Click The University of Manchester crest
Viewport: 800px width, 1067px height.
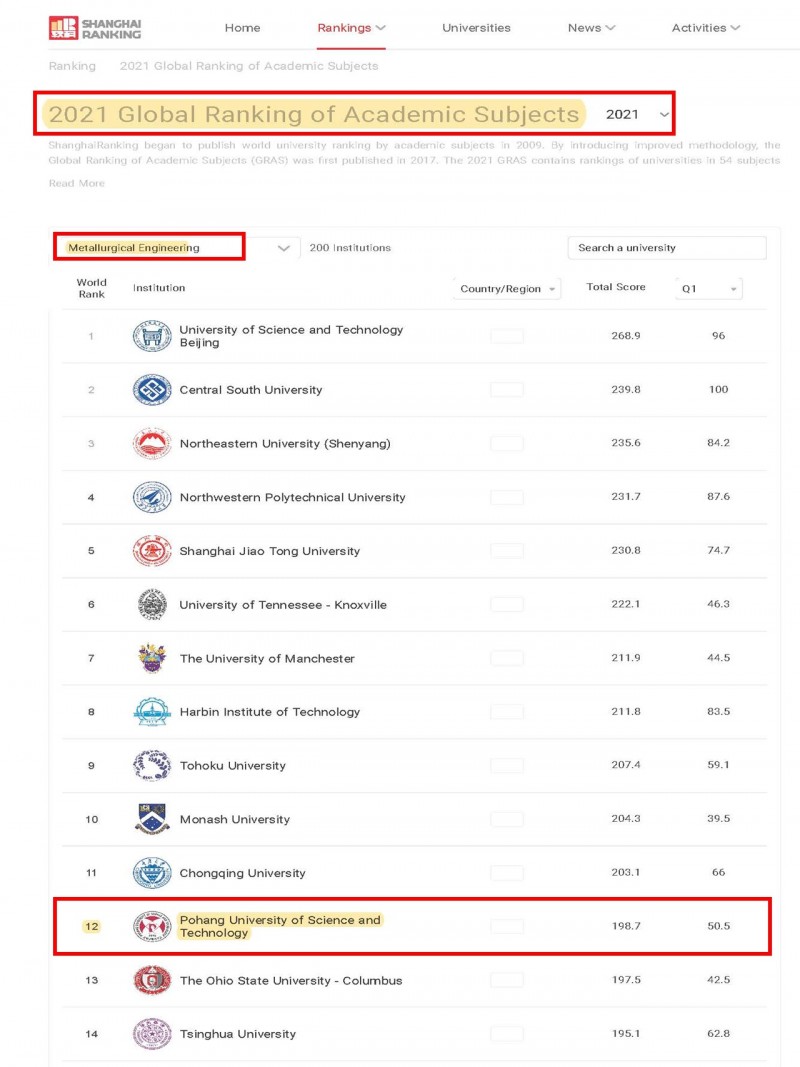(x=152, y=658)
